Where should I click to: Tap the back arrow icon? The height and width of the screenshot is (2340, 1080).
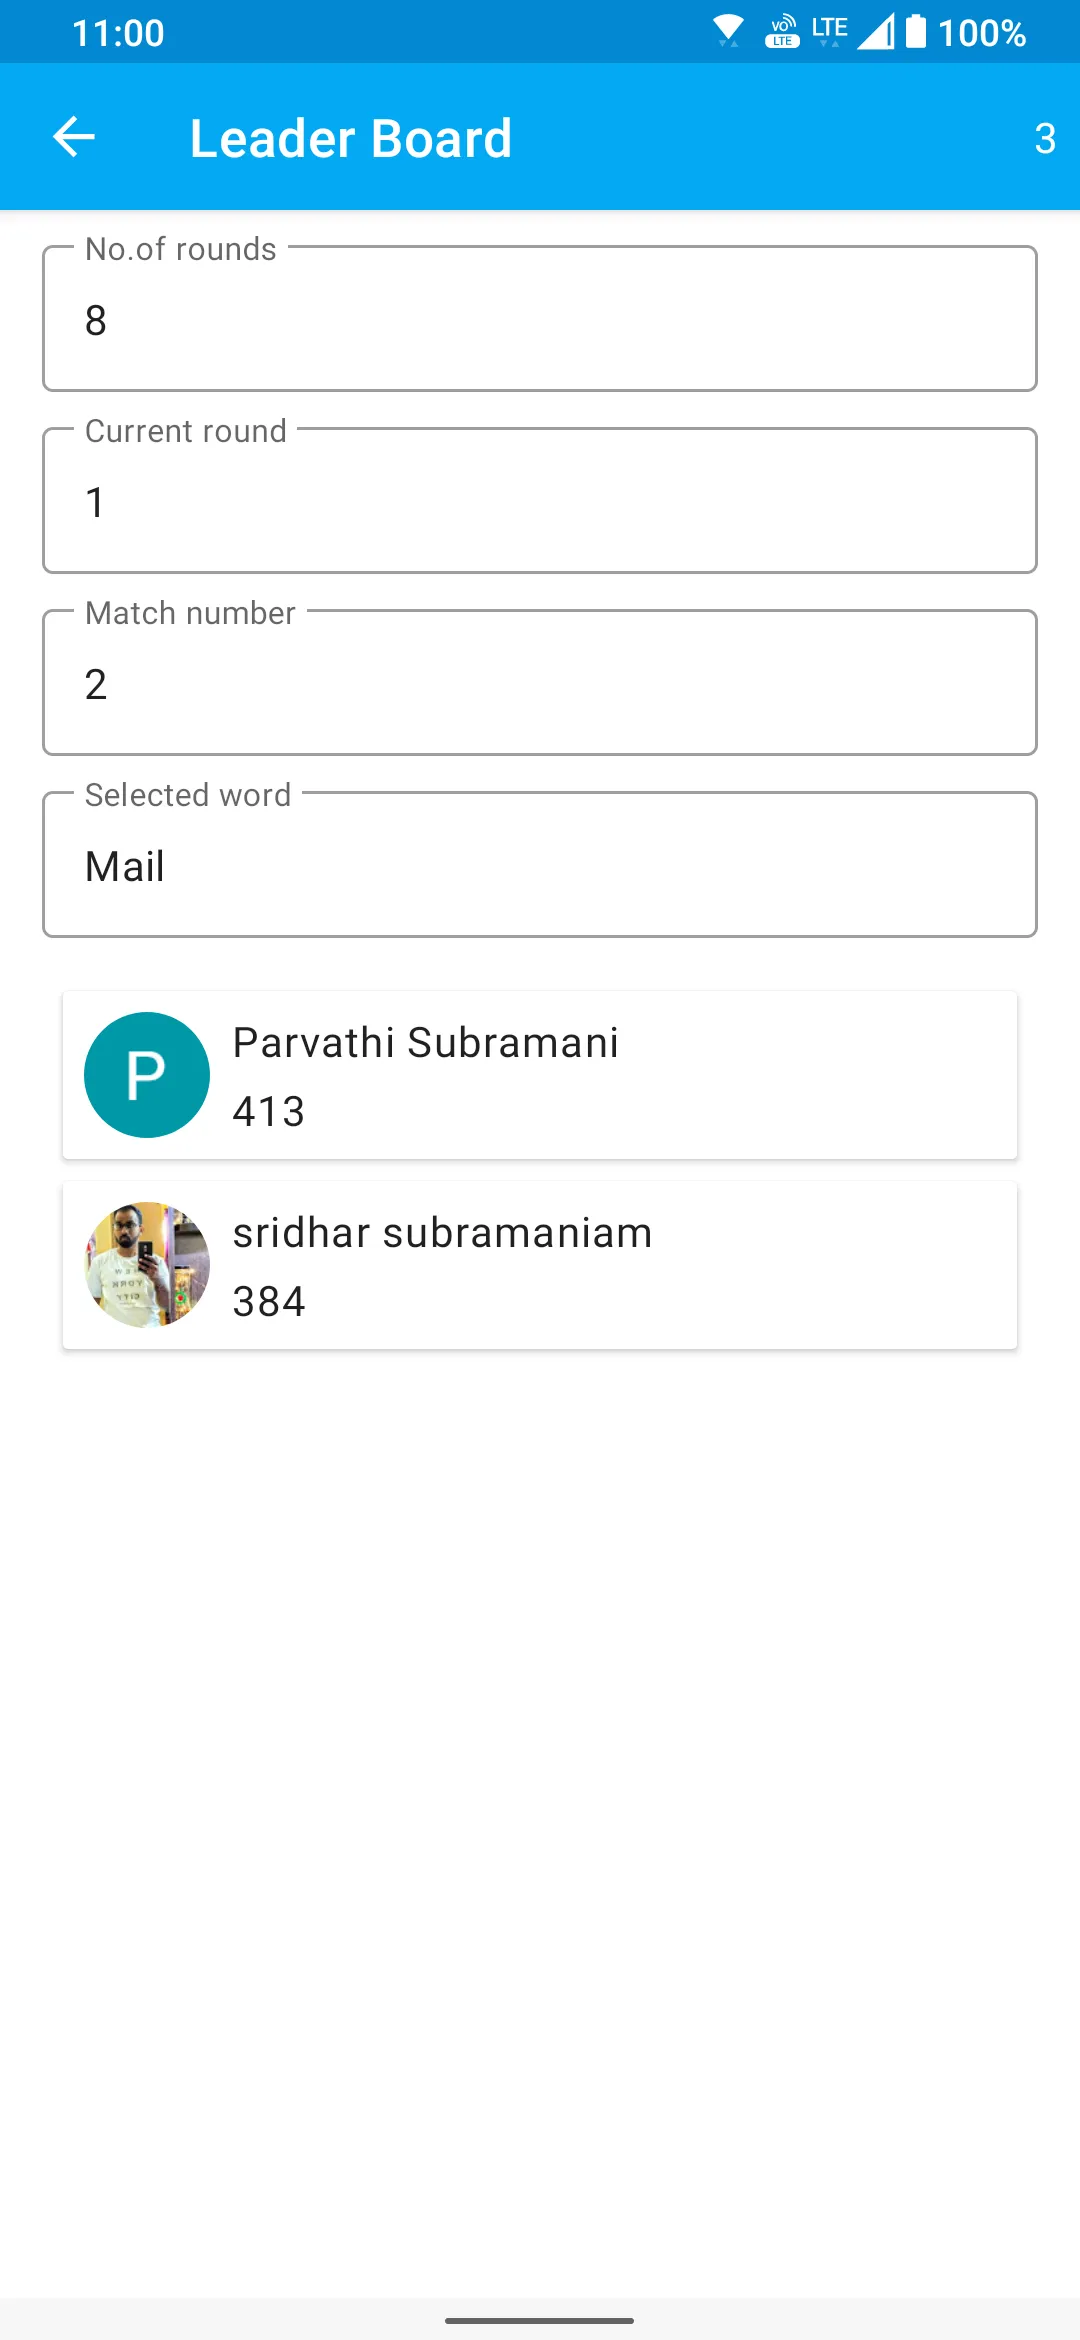click(73, 137)
